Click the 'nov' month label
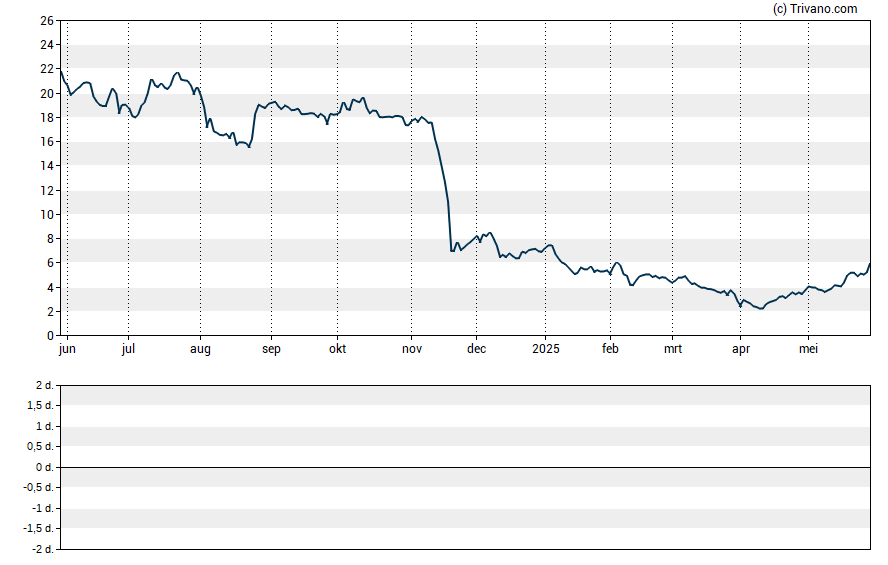Viewport: 888px width, 565px height. [412, 349]
